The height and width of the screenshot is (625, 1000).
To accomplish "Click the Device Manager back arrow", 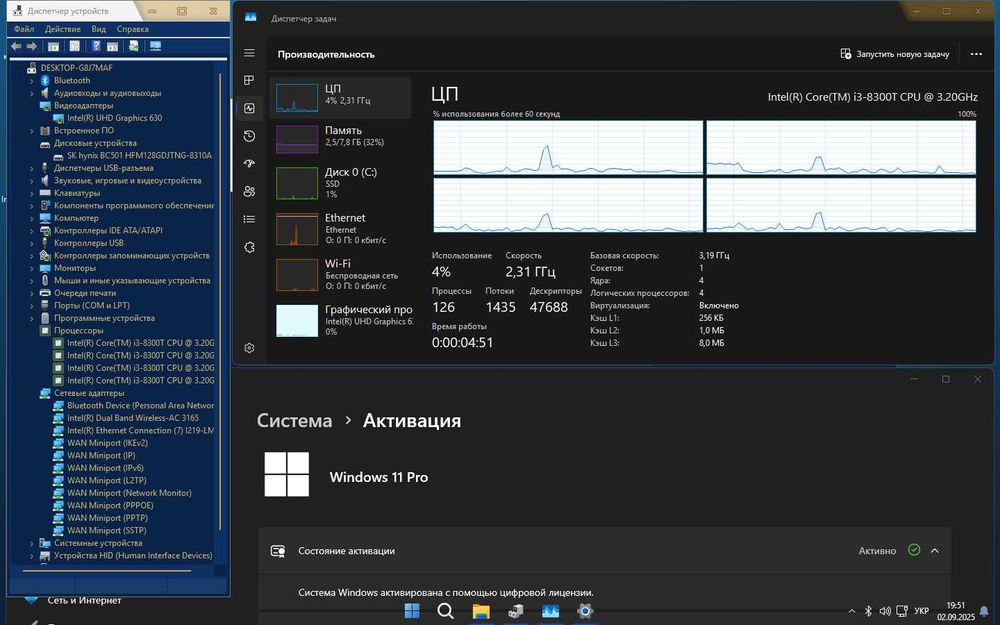I will click(16, 46).
